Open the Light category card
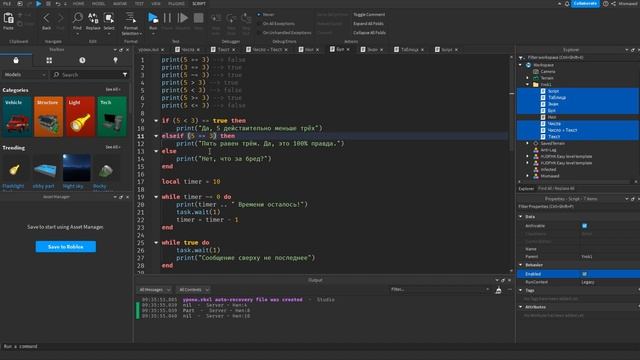 (x=80, y=116)
